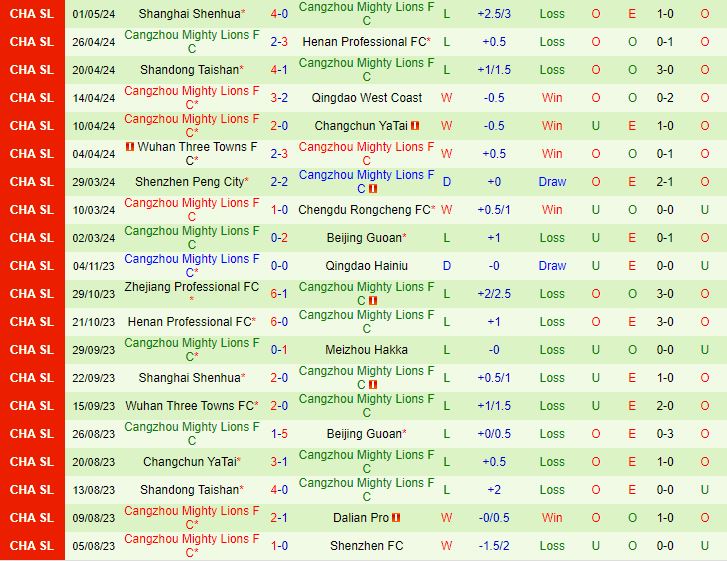Click score 2-2 versus Shenzhen Peng City
Screen dimensions: 727x561
[279, 182]
